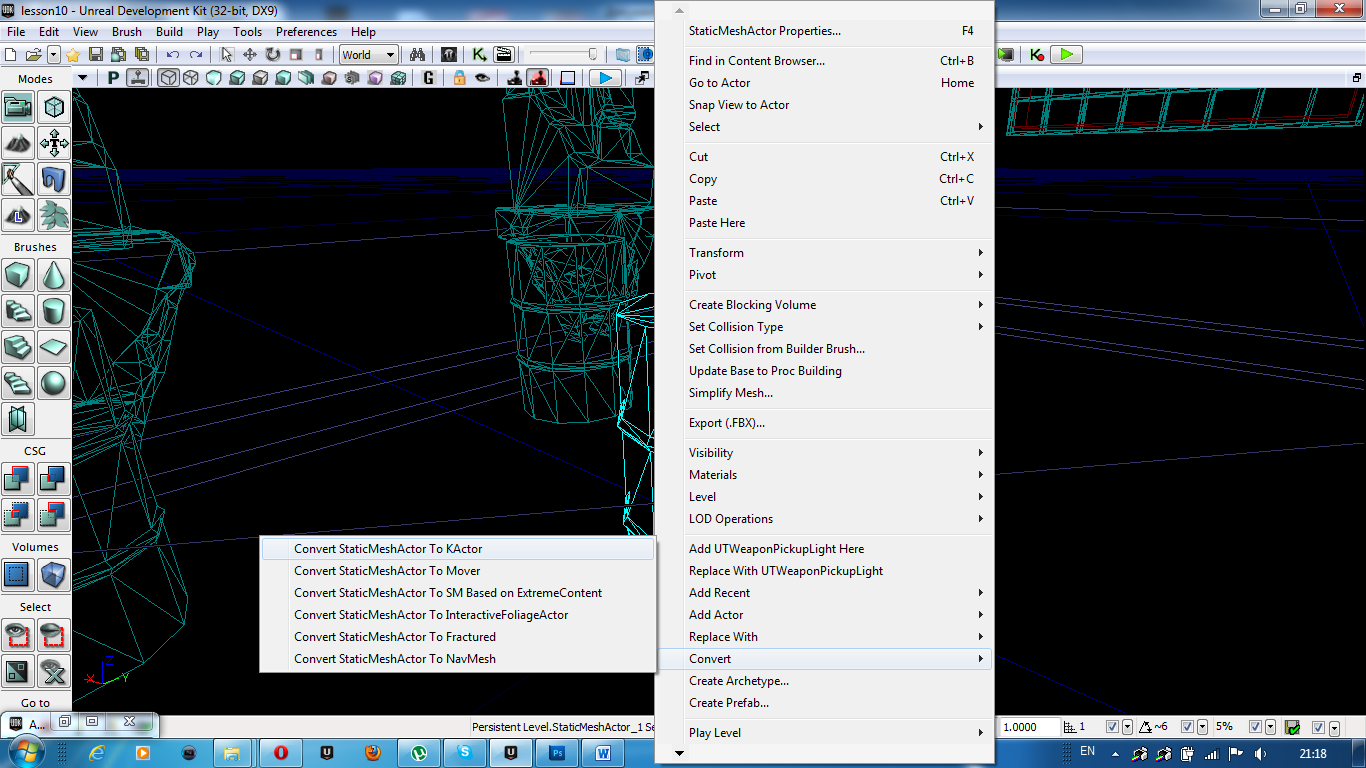Click CSG Add button

point(18,479)
